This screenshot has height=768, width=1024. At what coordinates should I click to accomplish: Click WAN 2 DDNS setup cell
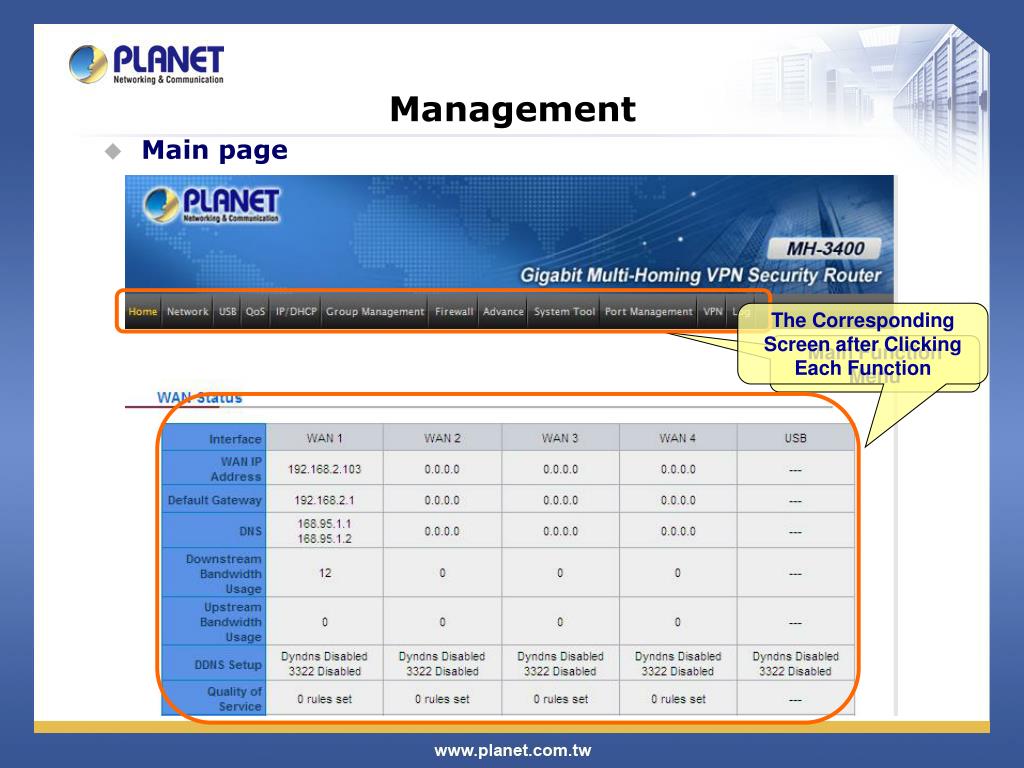(442, 664)
